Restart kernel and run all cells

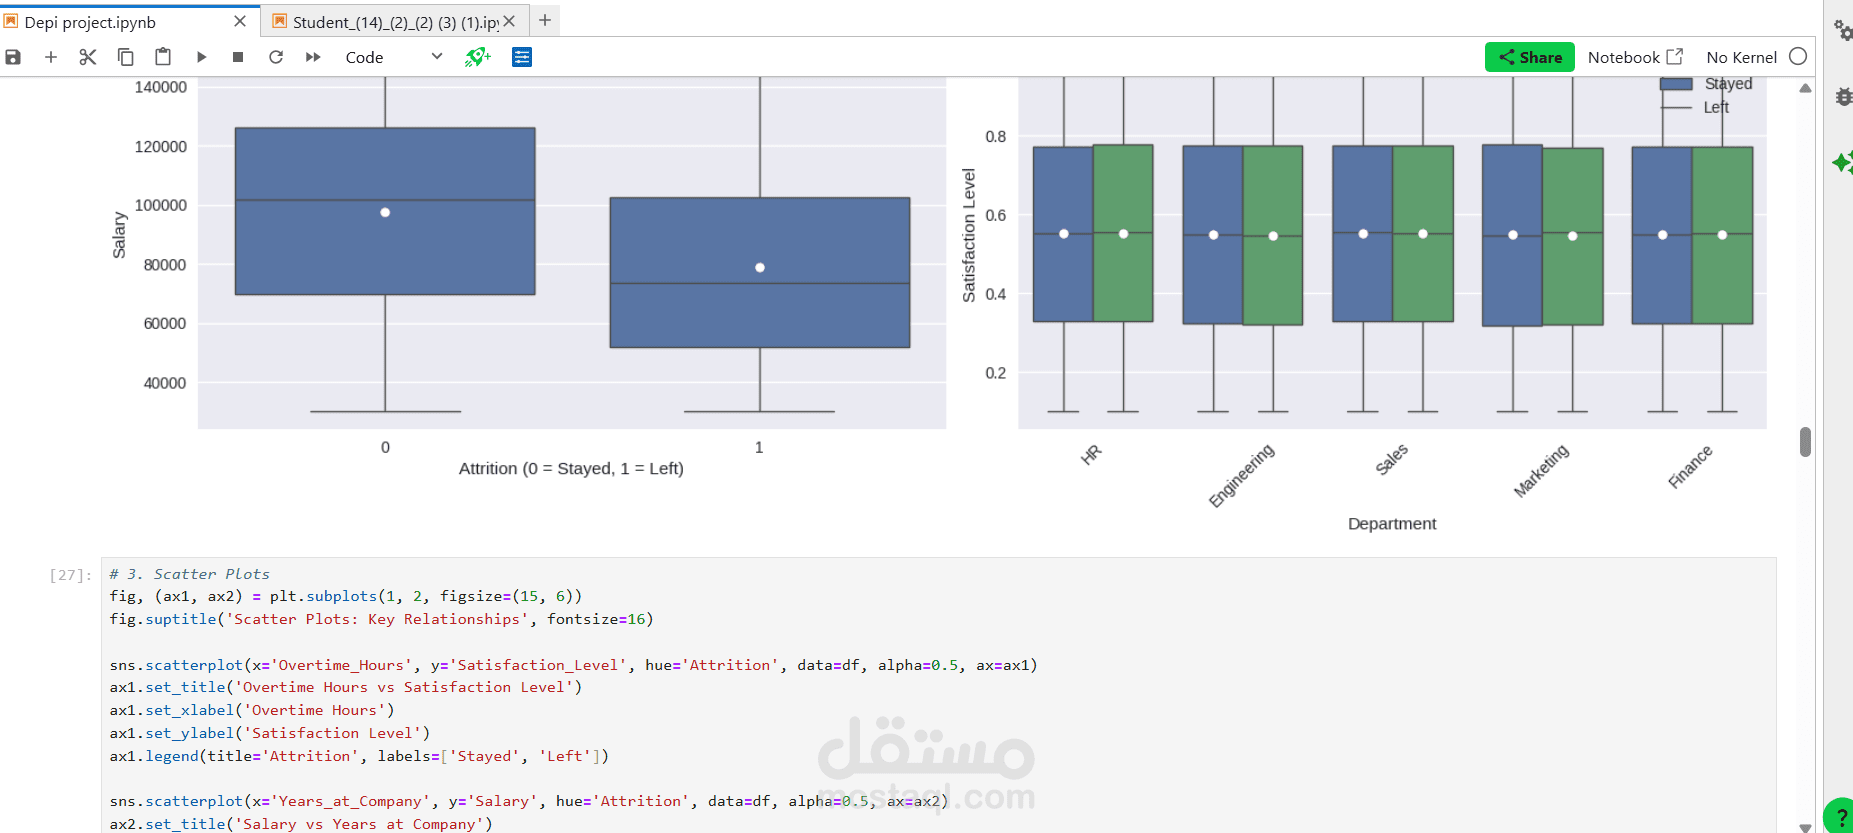(x=313, y=57)
